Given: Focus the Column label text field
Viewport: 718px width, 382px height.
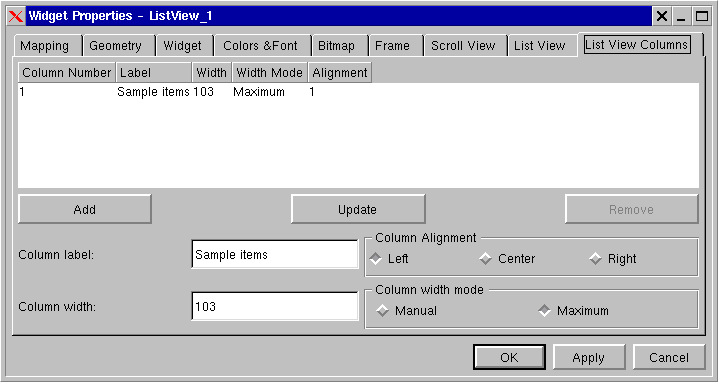Looking at the screenshot, I should [x=275, y=255].
